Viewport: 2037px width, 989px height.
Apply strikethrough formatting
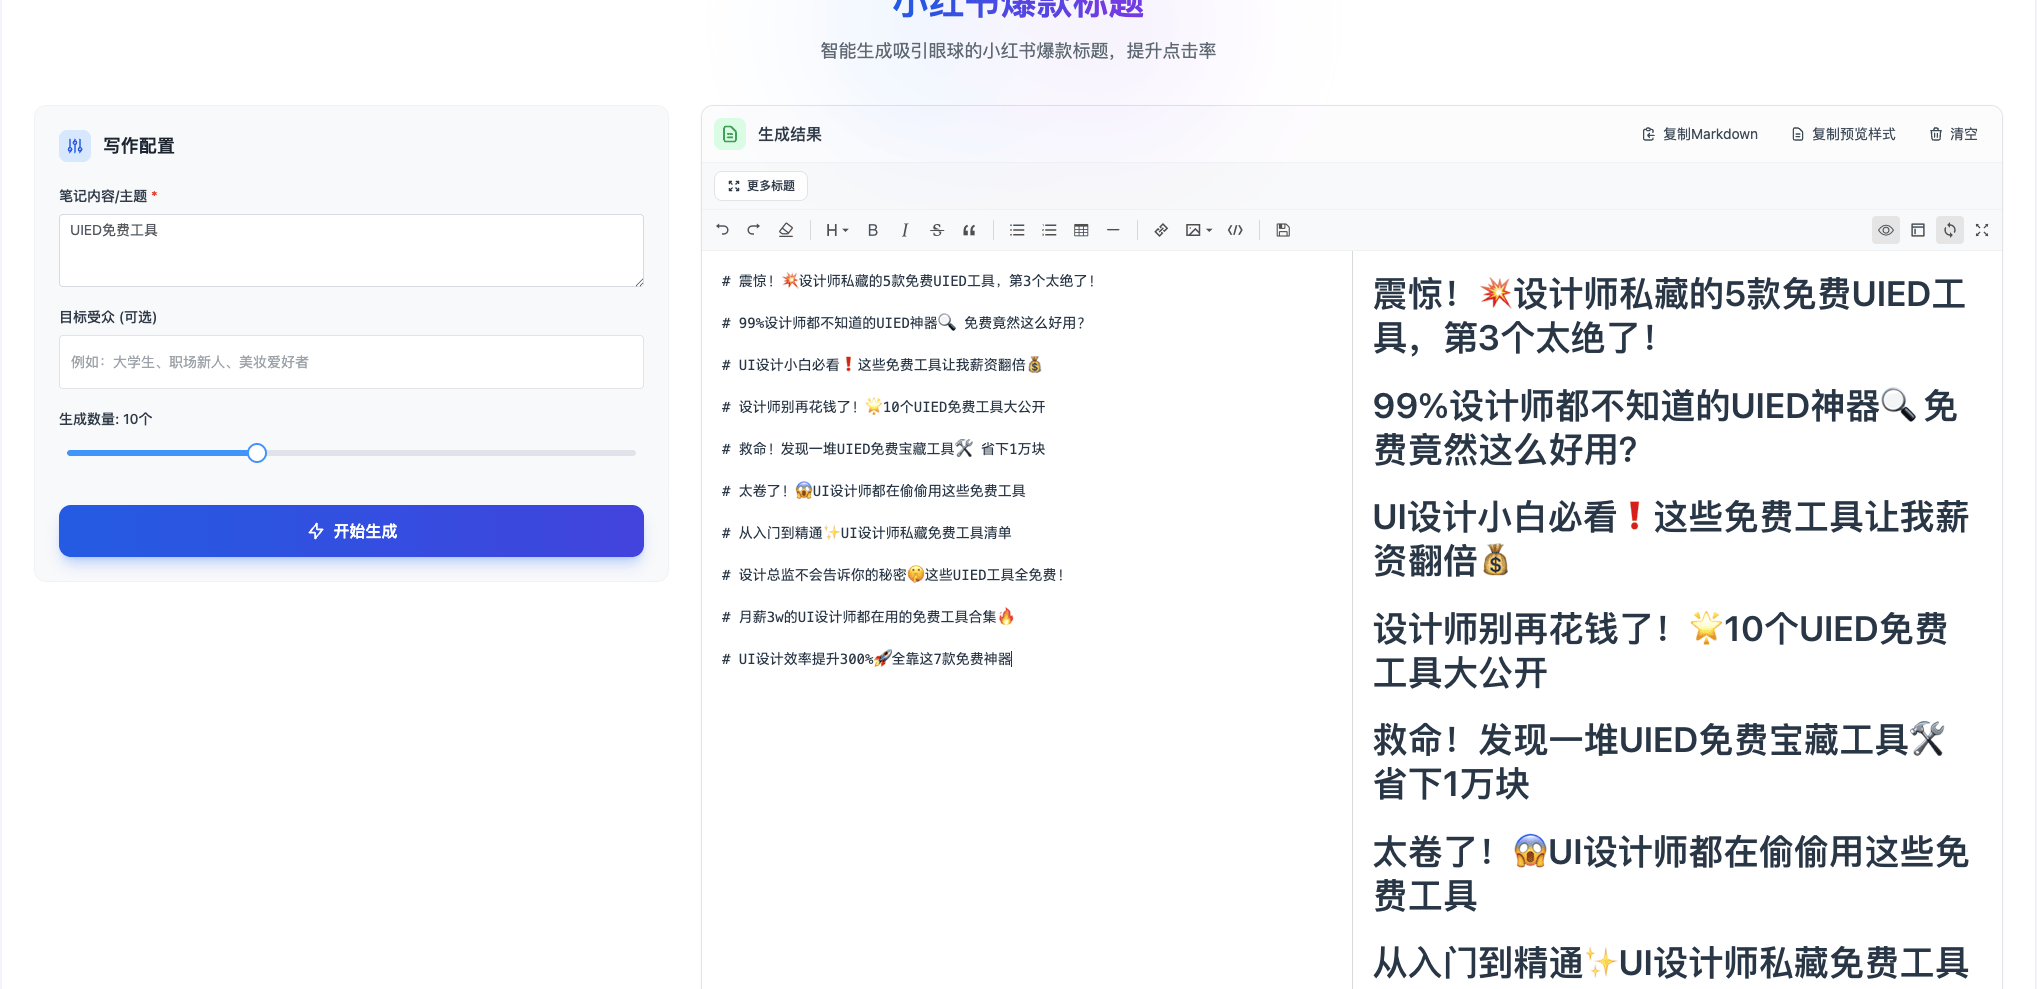(x=937, y=230)
